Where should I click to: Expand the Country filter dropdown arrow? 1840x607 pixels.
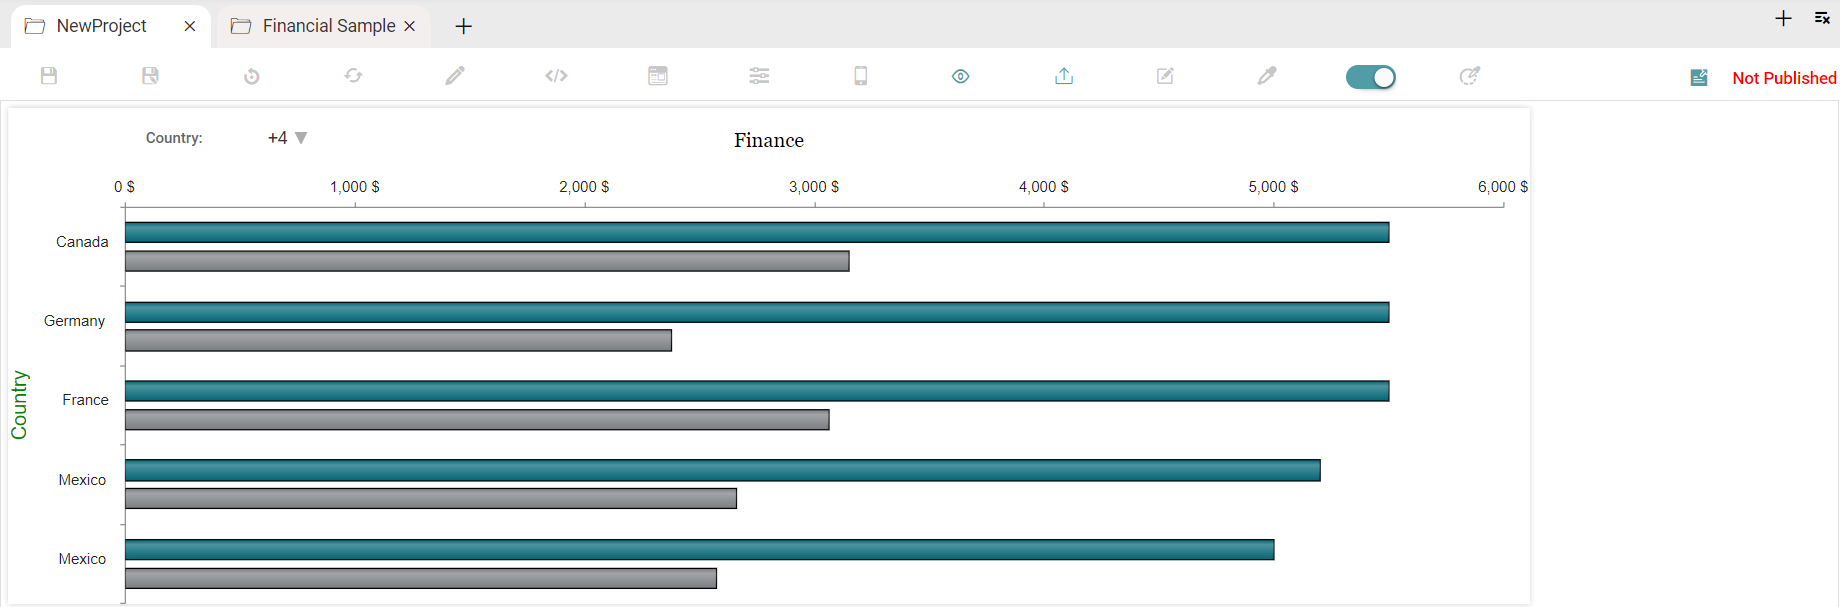point(301,138)
